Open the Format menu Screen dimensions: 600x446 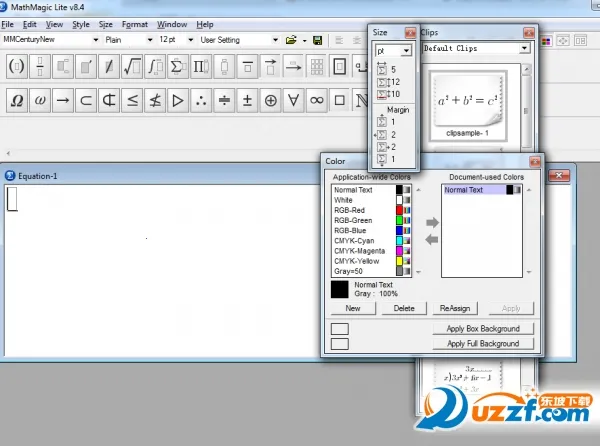click(135, 24)
